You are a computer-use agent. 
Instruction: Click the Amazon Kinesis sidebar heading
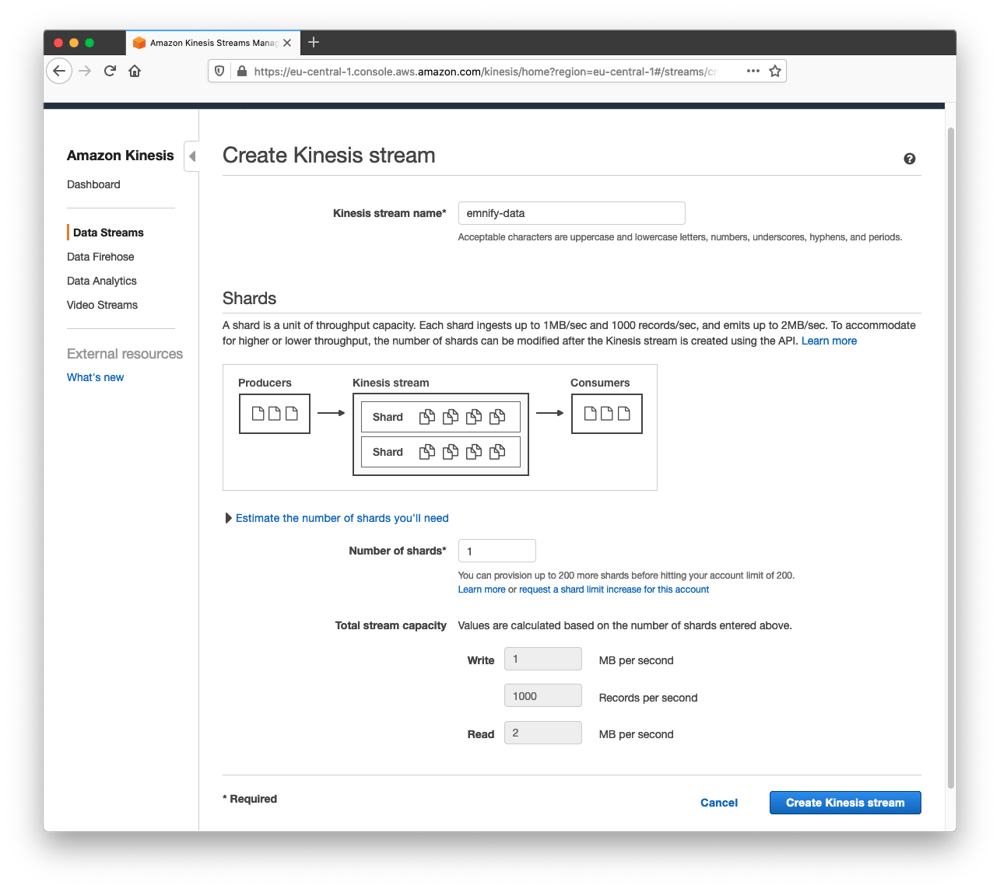click(x=120, y=155)
